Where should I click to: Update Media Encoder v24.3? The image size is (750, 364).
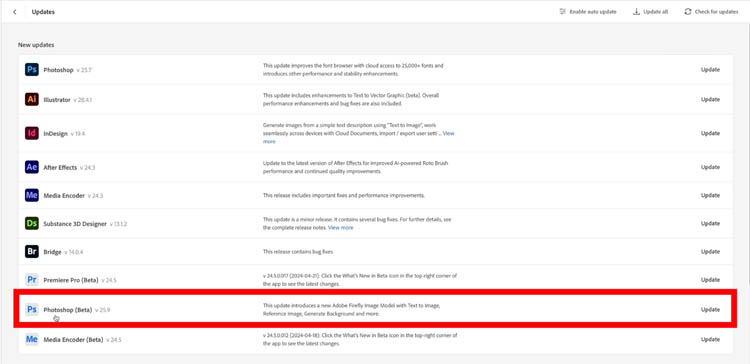click(710, 195)
